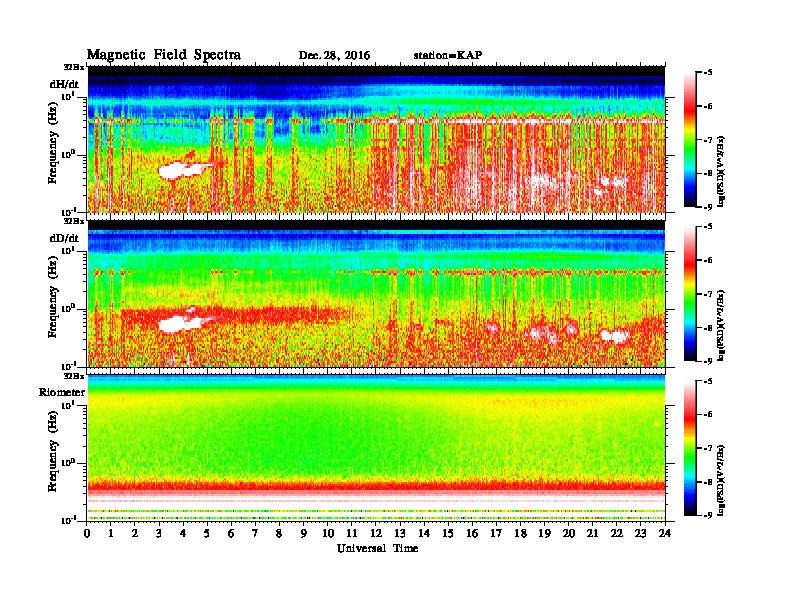The image size is (792, 612).
Task: Click hour "24" on the time axis
Action: 665,534
